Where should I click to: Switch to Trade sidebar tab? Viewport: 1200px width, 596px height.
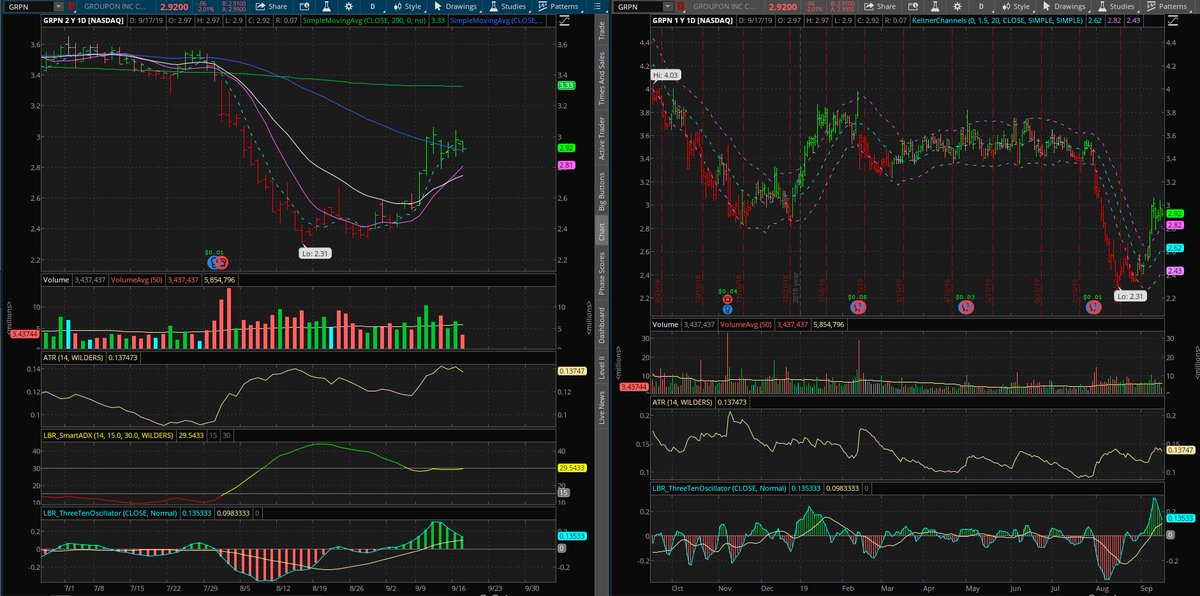click(x=601, y=29)
